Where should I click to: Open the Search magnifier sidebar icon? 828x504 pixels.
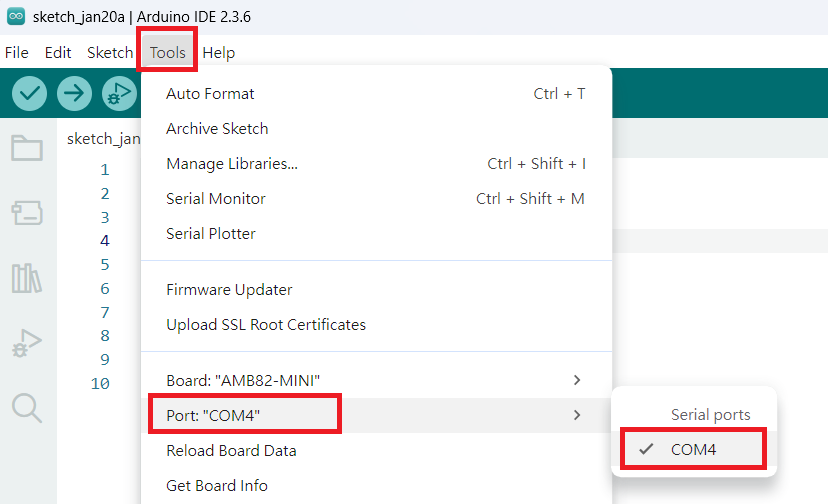27,407
